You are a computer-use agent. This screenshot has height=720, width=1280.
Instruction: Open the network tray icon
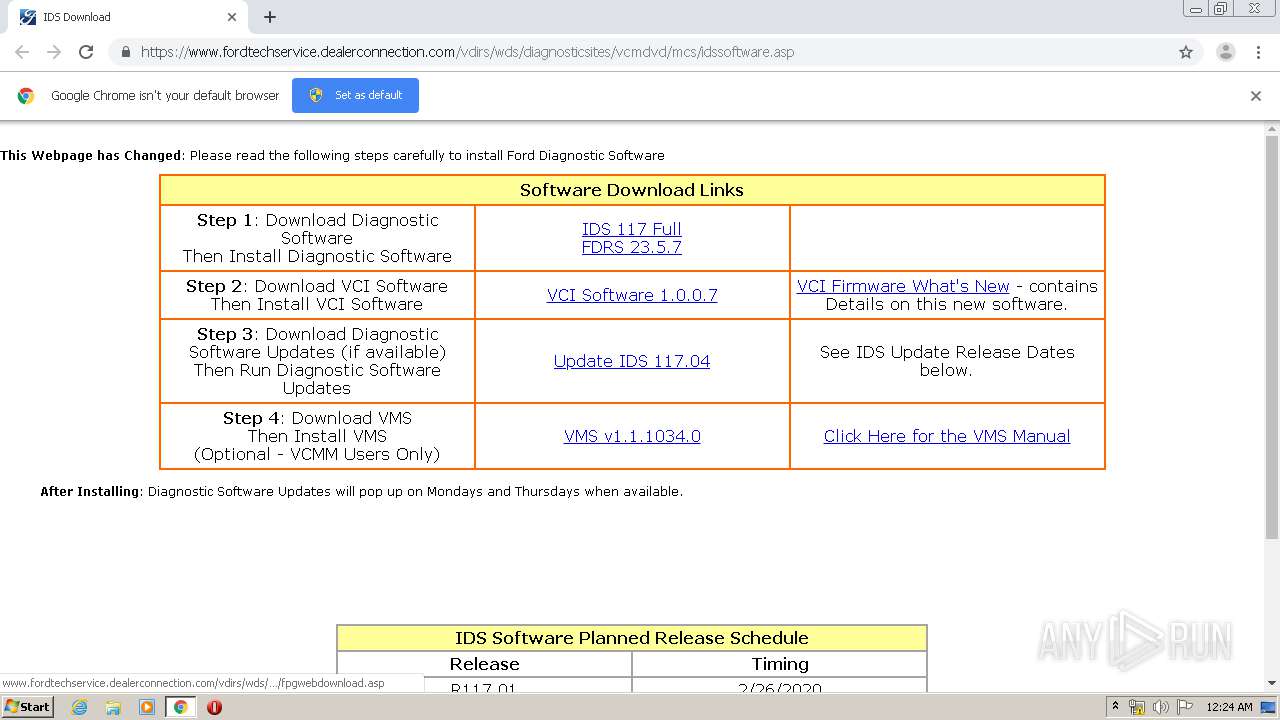tap(1137, 707)
